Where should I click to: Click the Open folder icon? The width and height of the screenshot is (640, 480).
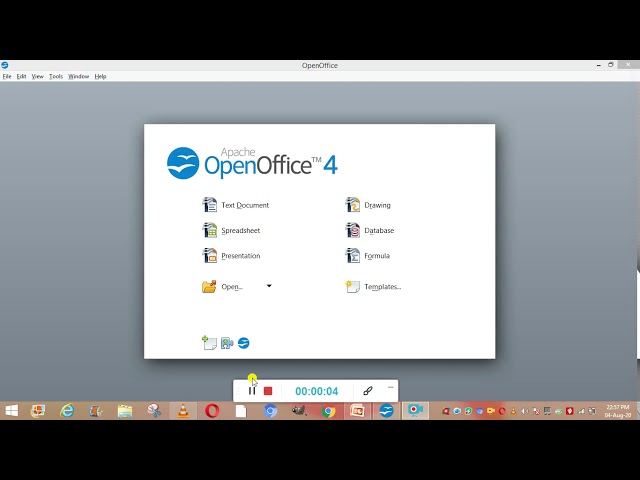click(x=209, y=286)
